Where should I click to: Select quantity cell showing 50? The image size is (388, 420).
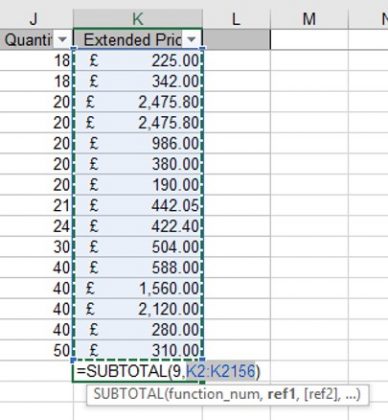[36, 350]
